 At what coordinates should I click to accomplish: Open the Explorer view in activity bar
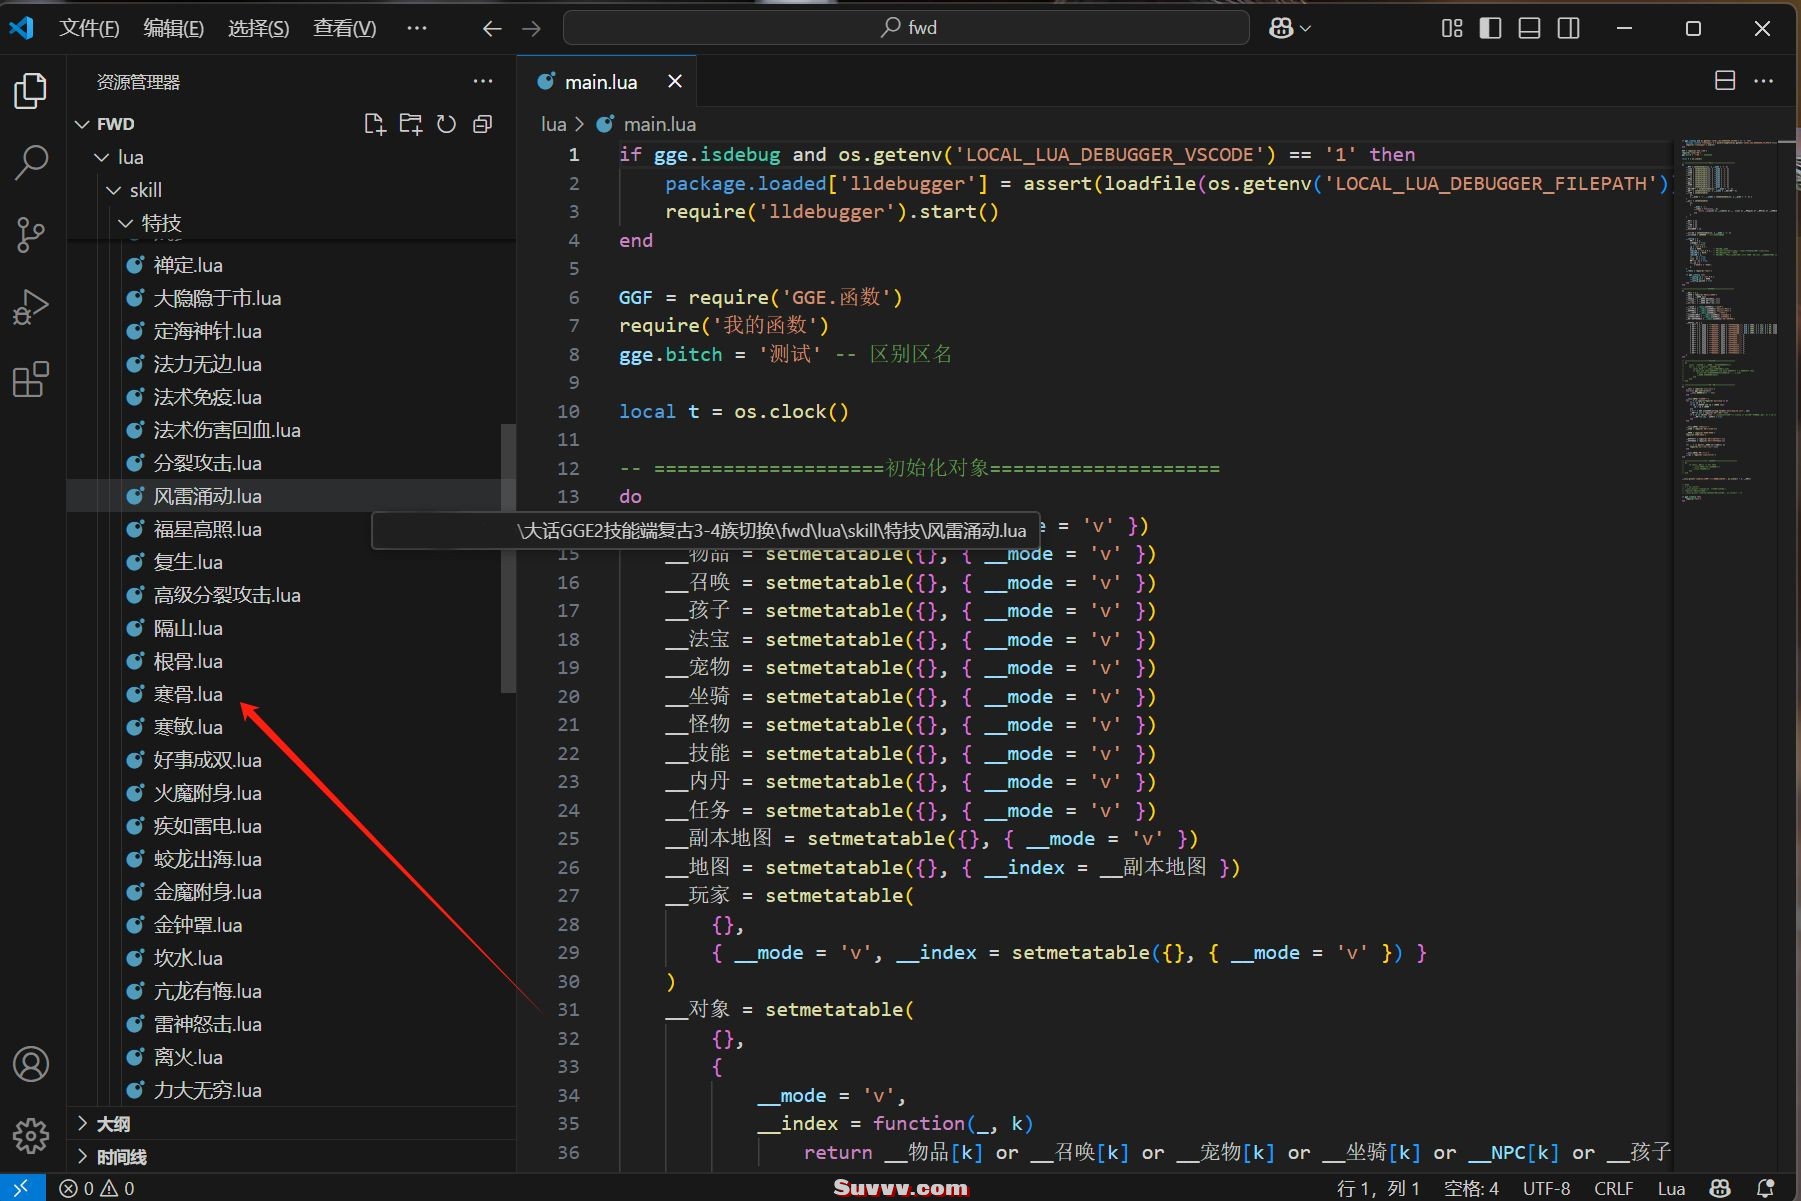point(30,91)
